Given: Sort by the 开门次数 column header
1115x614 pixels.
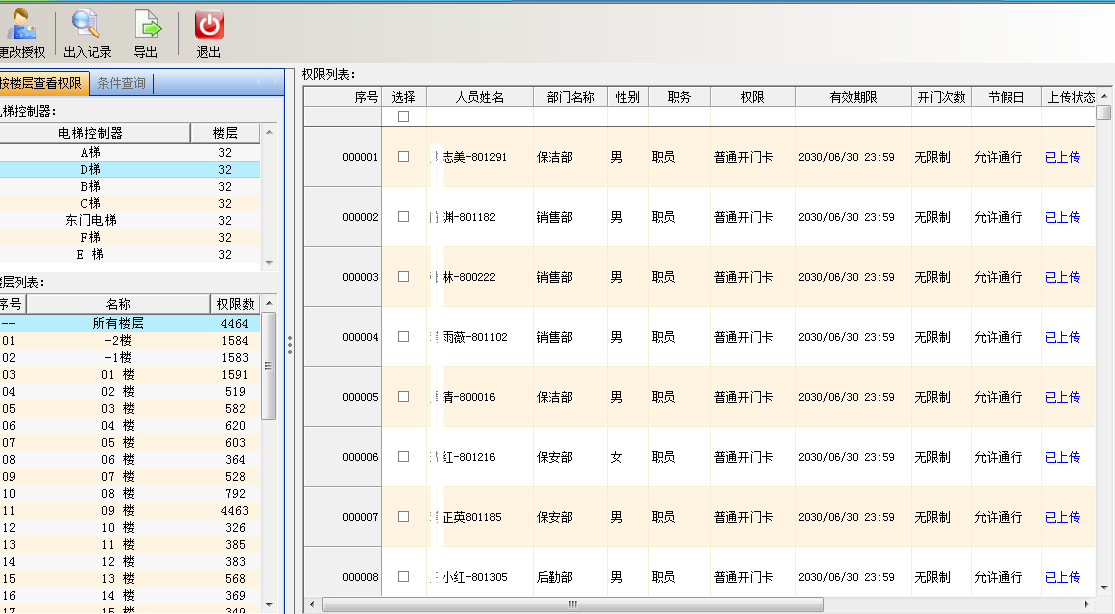Looking at the screenshot, I should pyautogui.click(x=941, y=97).
